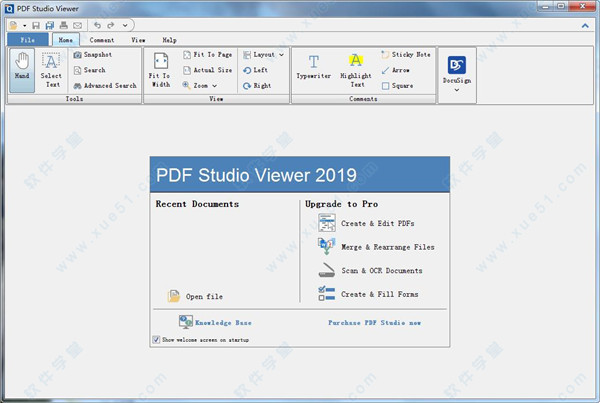Email document via envelope icon
Screen dimensions: 600x403
pyautogui.click(x=77, y=25)
